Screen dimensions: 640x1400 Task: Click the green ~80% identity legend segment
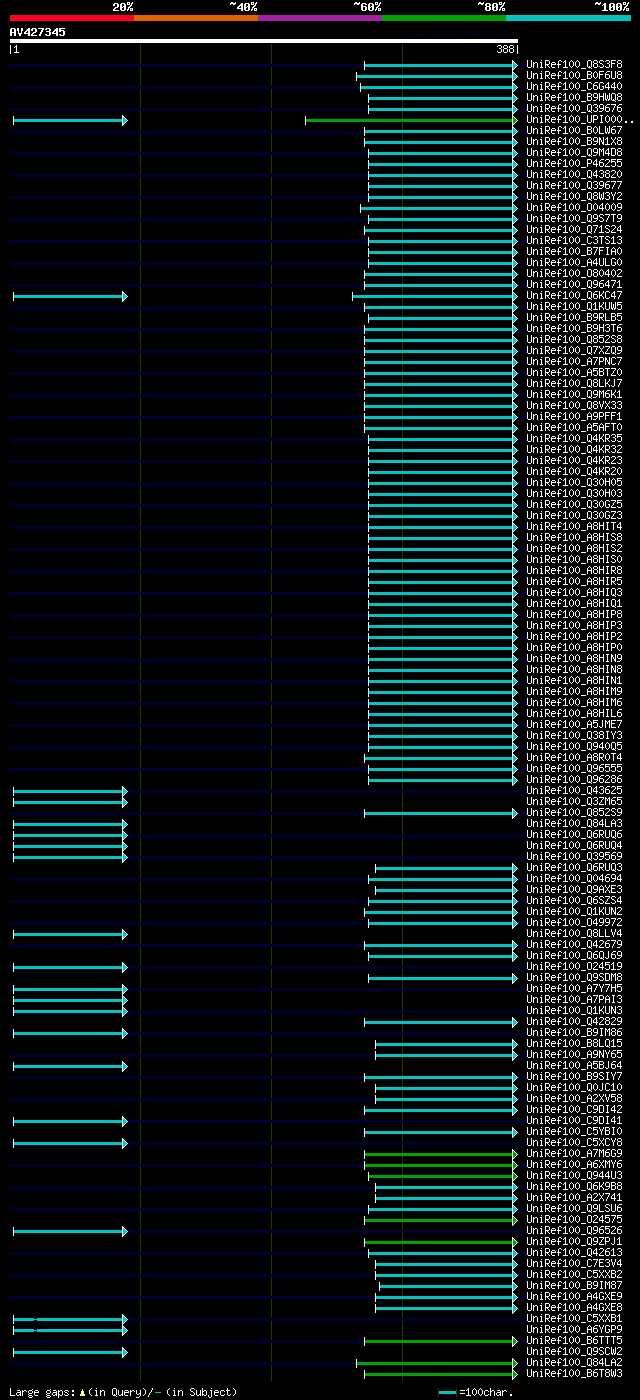(444, 17)
